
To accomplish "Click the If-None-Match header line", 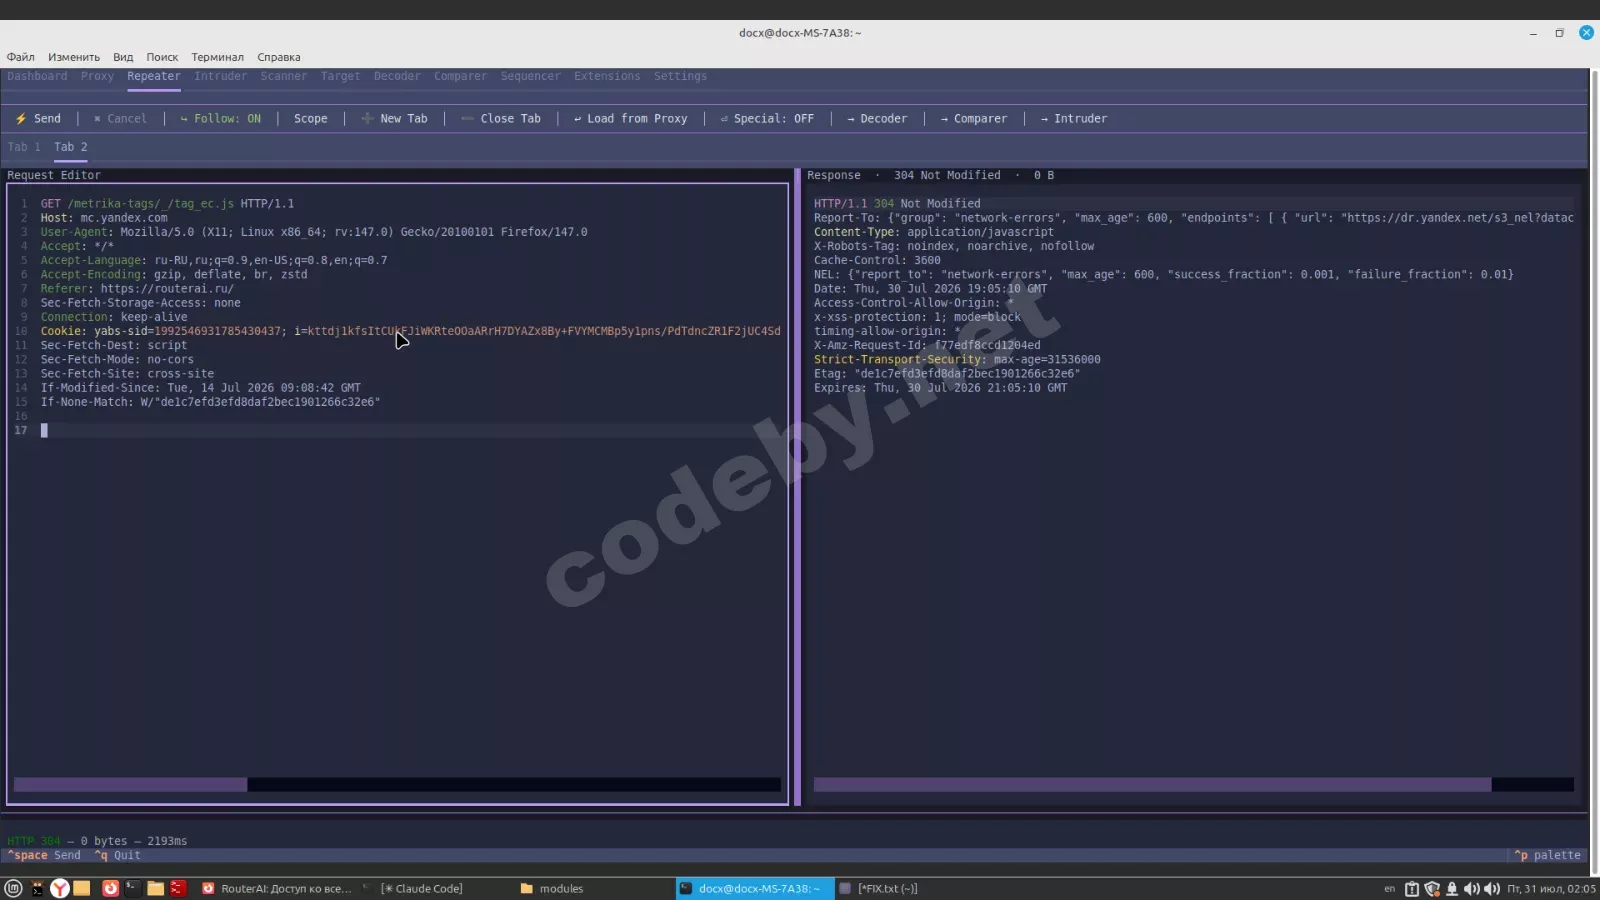I will [210, 402].
